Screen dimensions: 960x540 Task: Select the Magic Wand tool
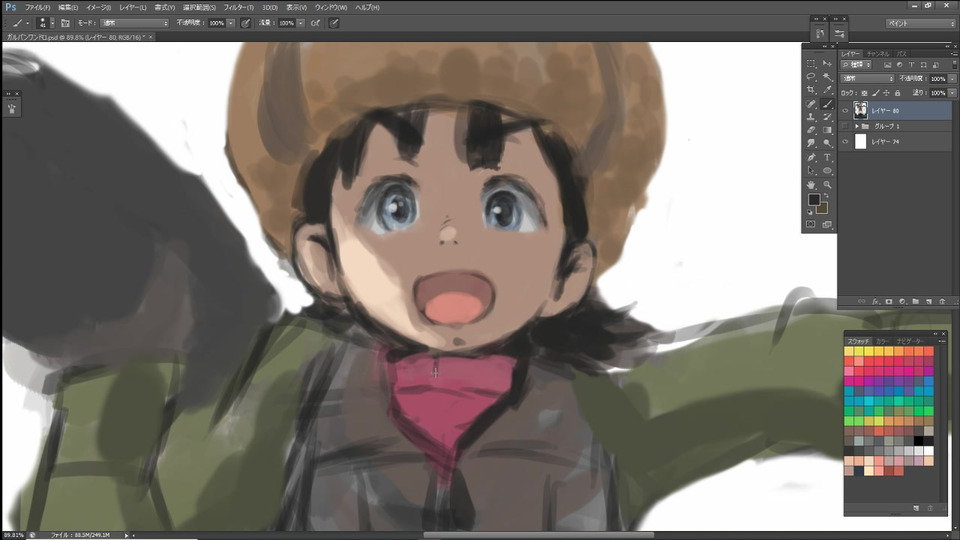point(827,77)
